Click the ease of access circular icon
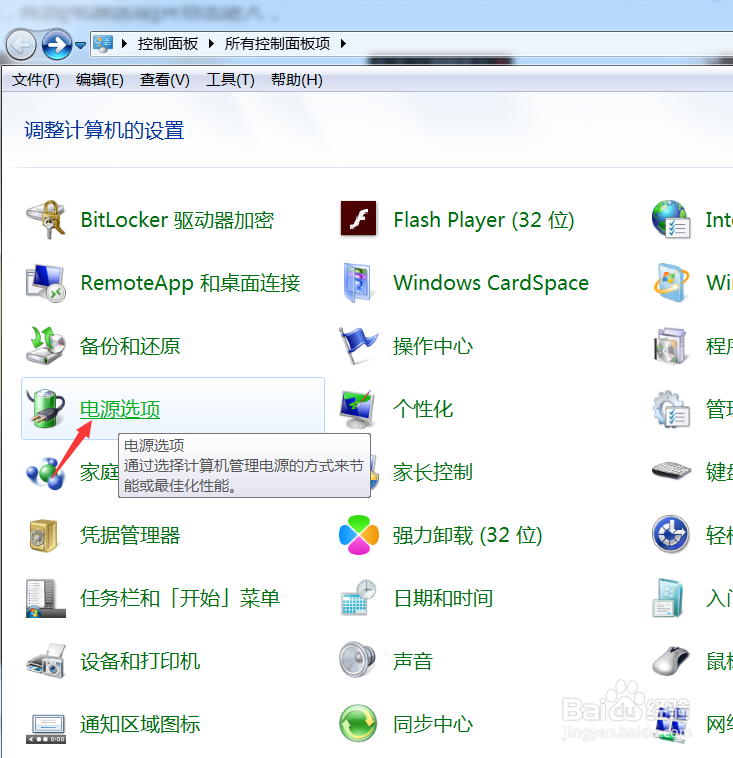This screenshot has height=758, width=733. click(670, 534)
